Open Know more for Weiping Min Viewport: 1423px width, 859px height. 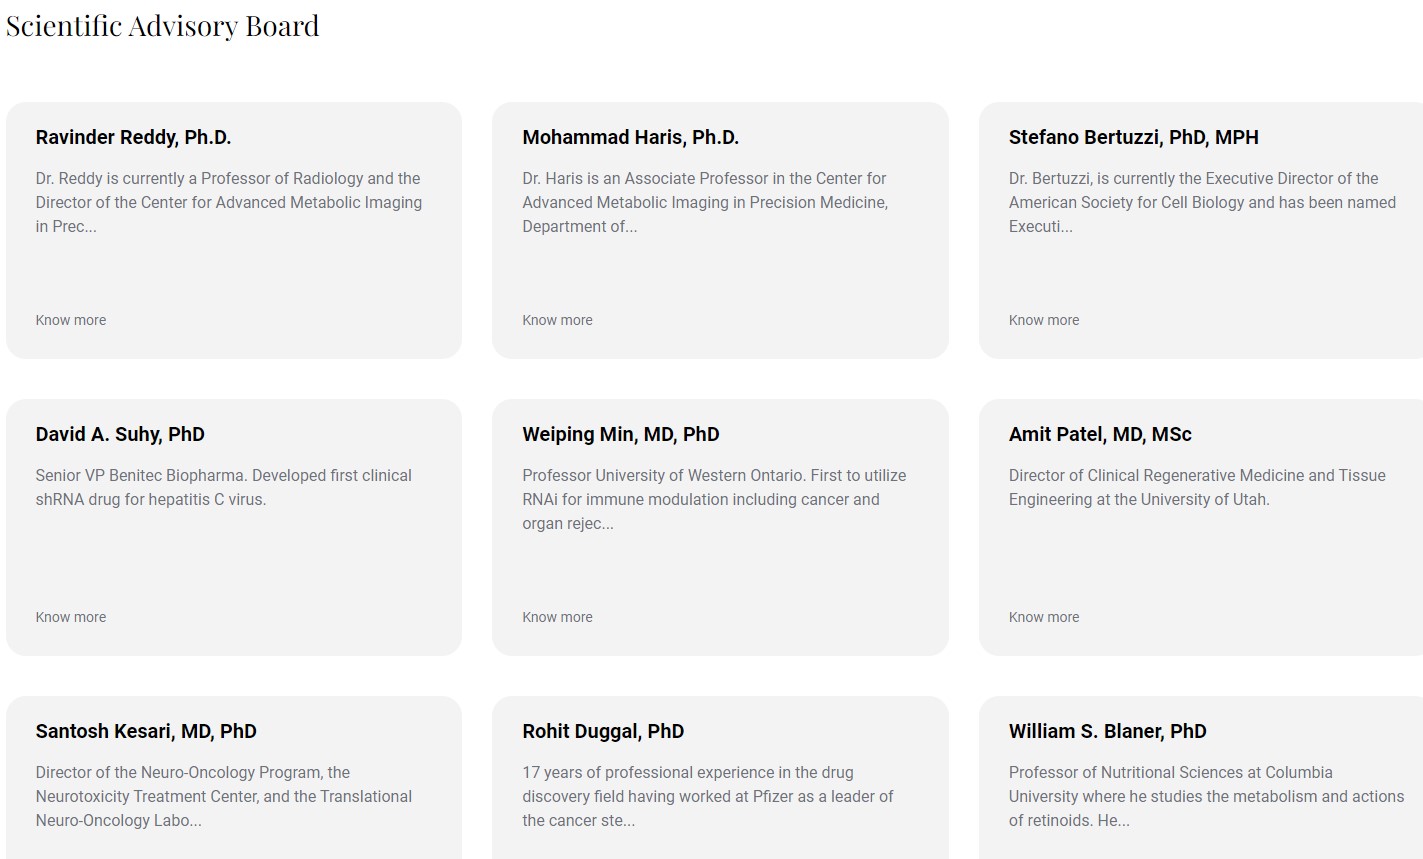[x=557, y=617]
